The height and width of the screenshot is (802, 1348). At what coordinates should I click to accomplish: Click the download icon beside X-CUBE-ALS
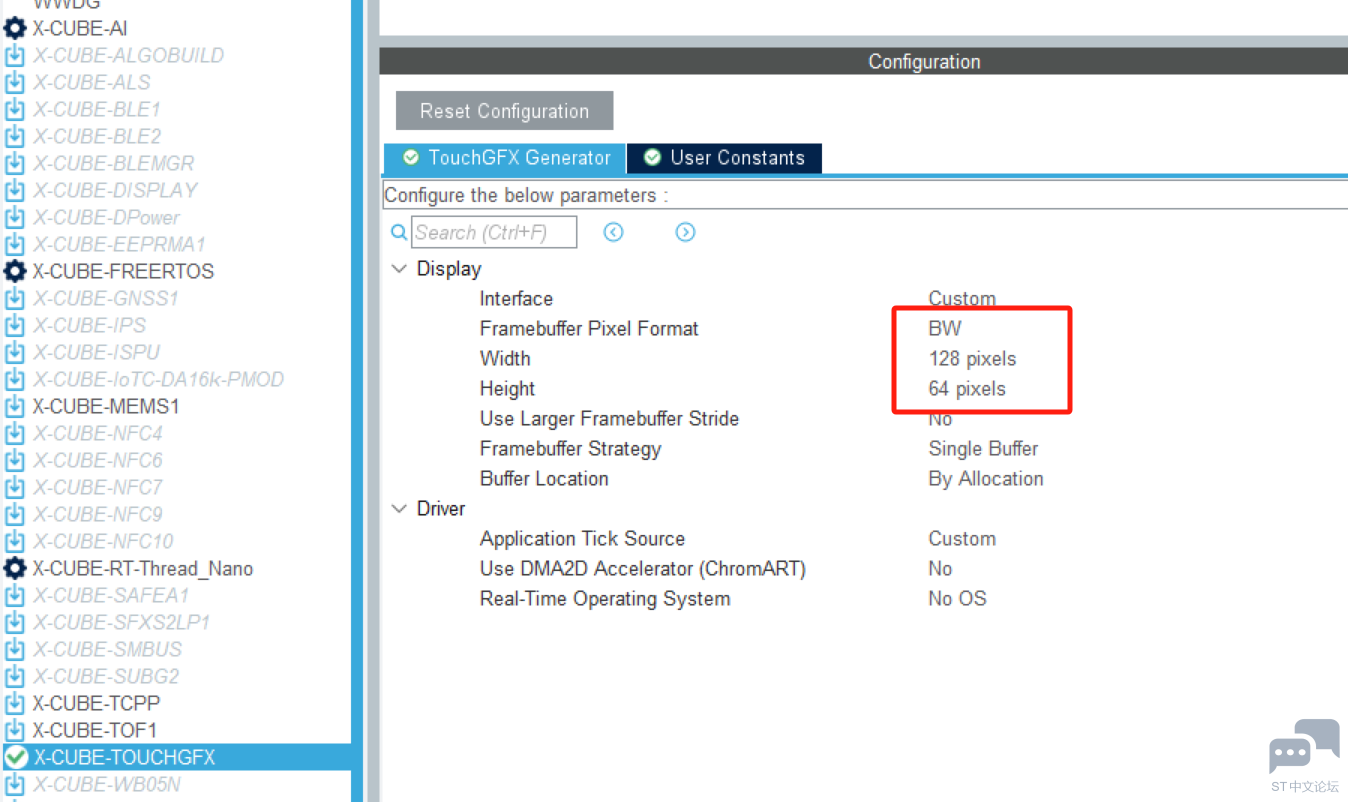click(x=15, y=83)
